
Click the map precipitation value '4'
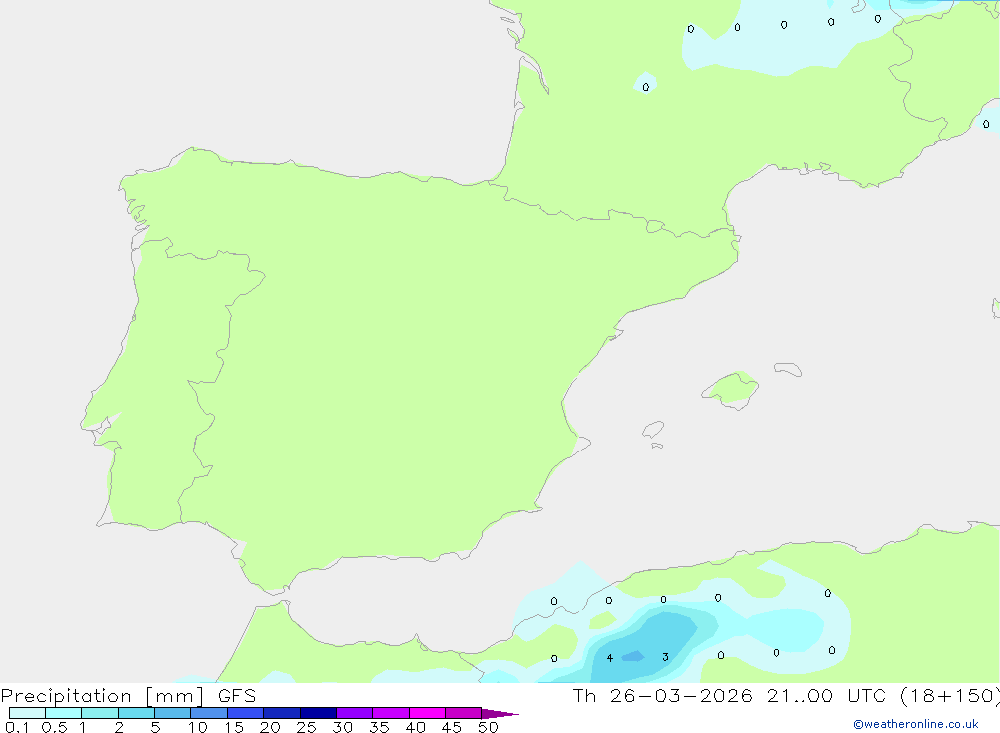(610, 658)
